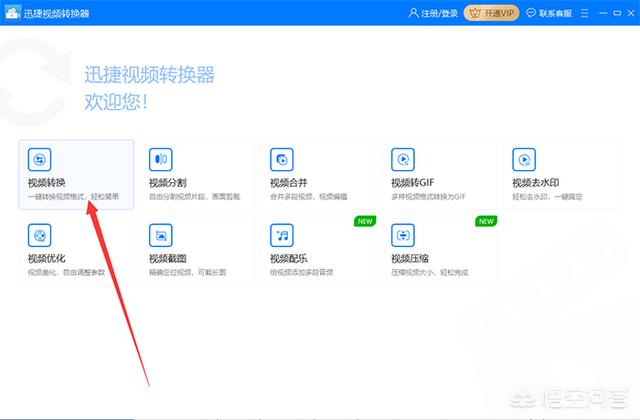
Task: Open 联系客服 support link
Action: tap(555, 13)
